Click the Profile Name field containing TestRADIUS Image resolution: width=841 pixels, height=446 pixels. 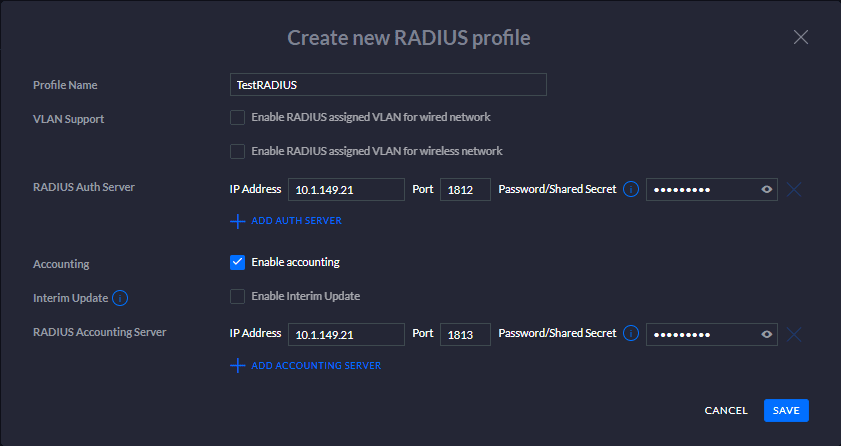tap(388, 85)
